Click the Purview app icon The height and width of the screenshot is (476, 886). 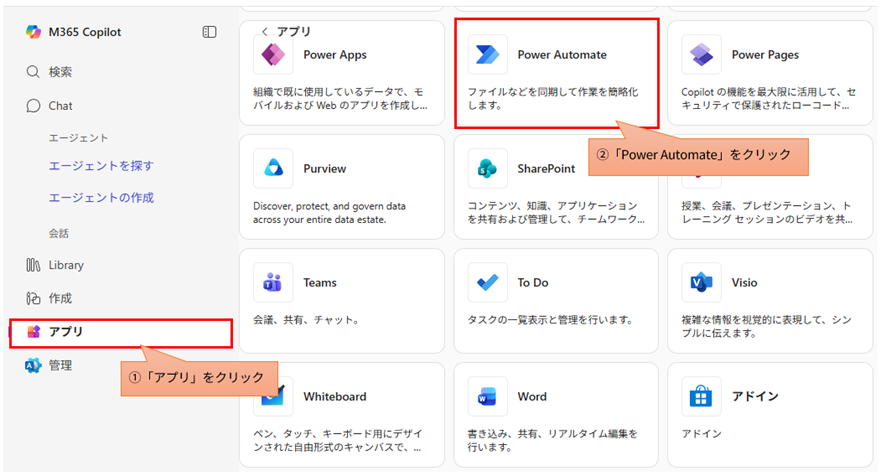pos(273,168)
